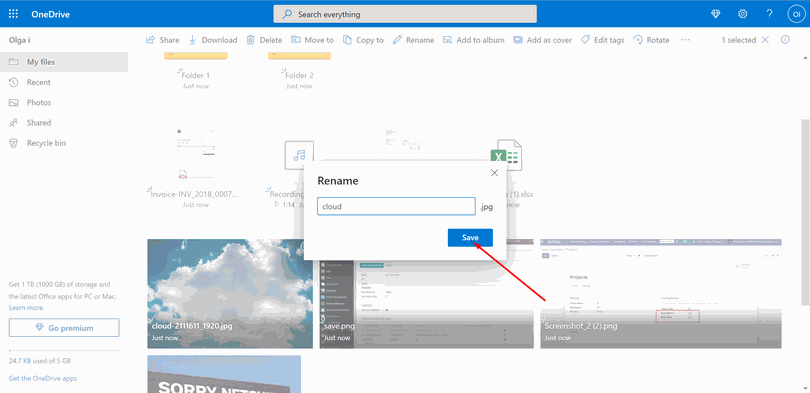The image size is (810, 393).
Task: Click the Learn more link
Action: pos(26,307)
